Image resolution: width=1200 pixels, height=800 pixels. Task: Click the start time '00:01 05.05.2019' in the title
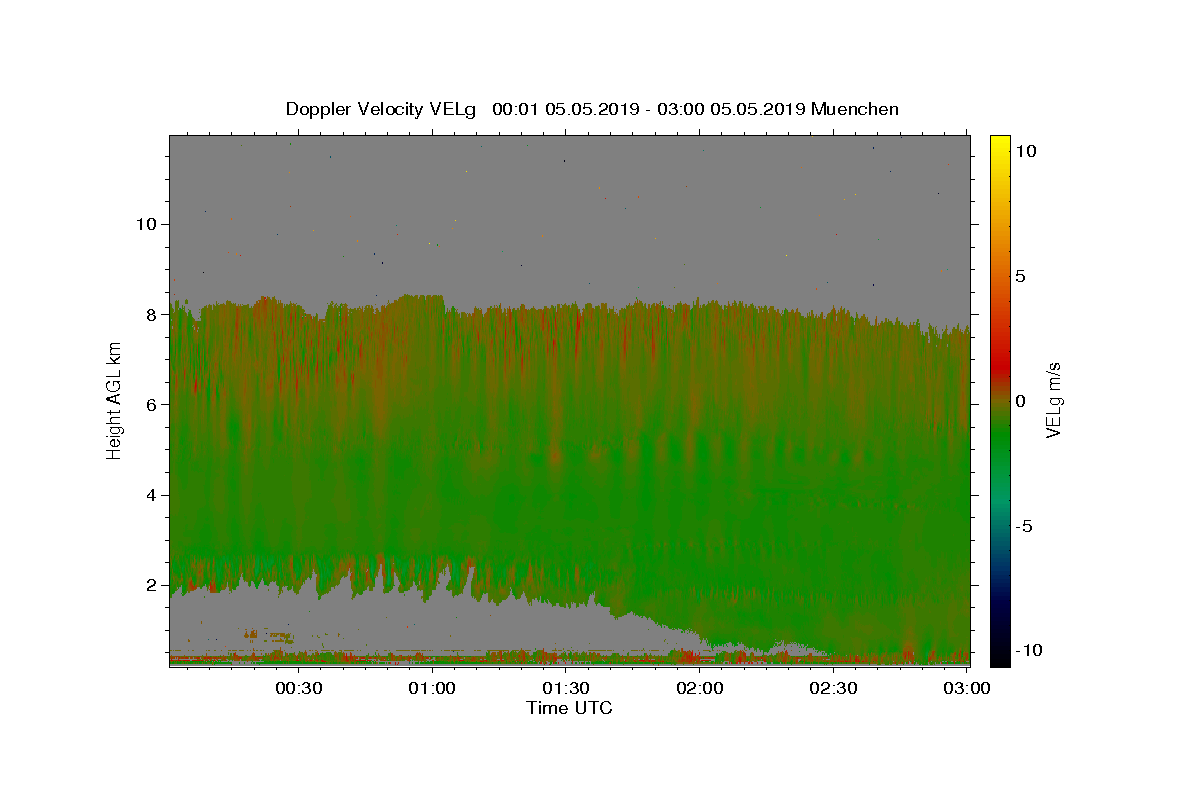565,109
